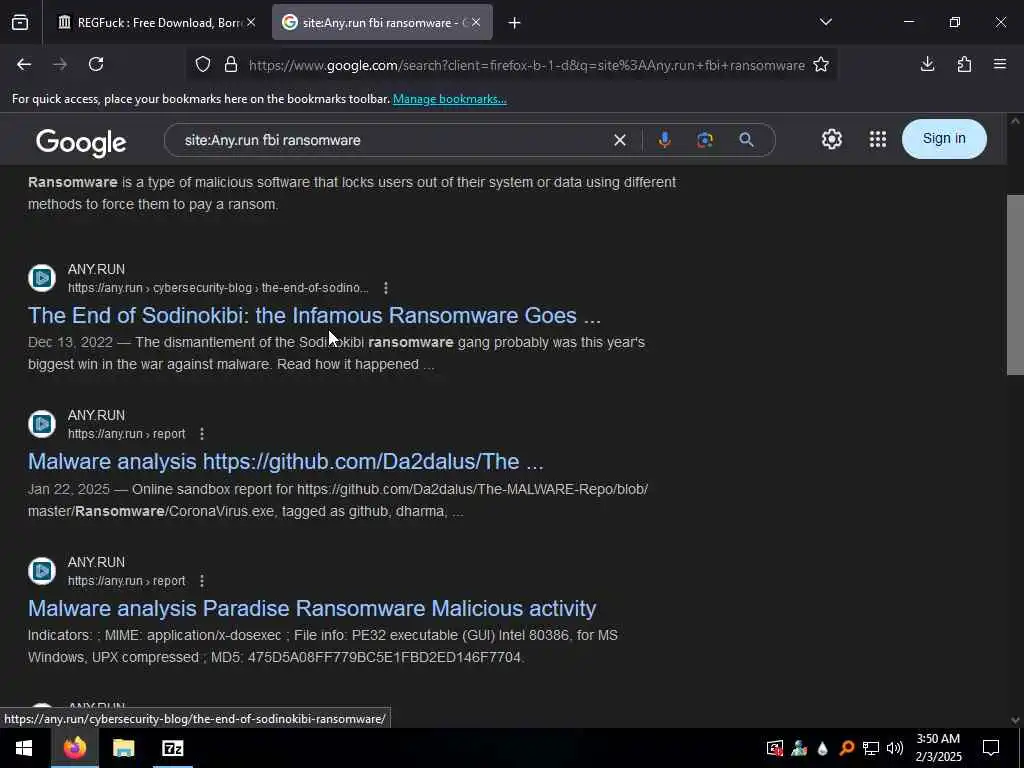Open the Google apps grid
Viewport: 1024px width, 768px height.
878,139
